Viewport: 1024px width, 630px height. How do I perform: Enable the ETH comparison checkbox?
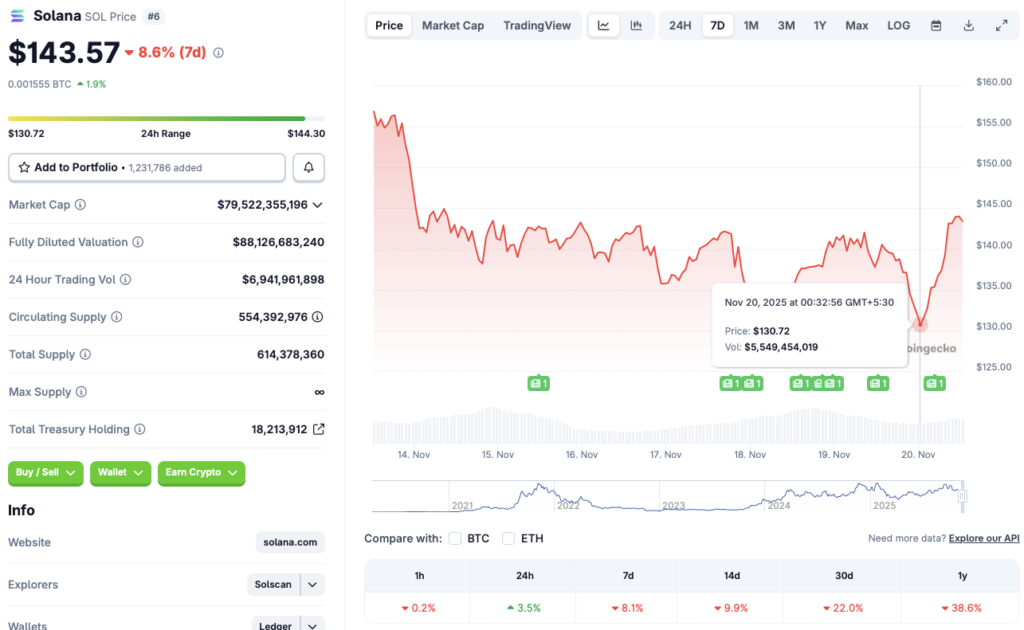pyautogui.click(x=510, y=538)
